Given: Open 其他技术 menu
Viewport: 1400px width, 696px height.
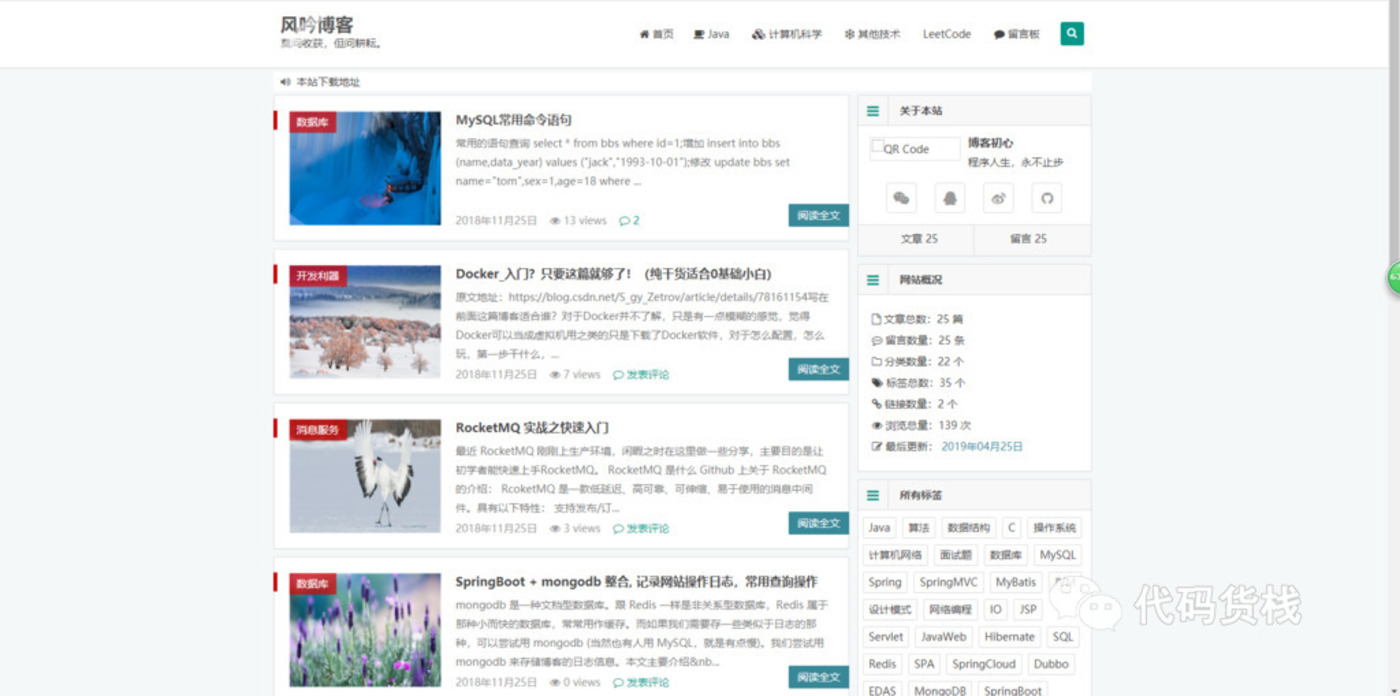Looking at the screenshot, I should (x=872, y=34).
